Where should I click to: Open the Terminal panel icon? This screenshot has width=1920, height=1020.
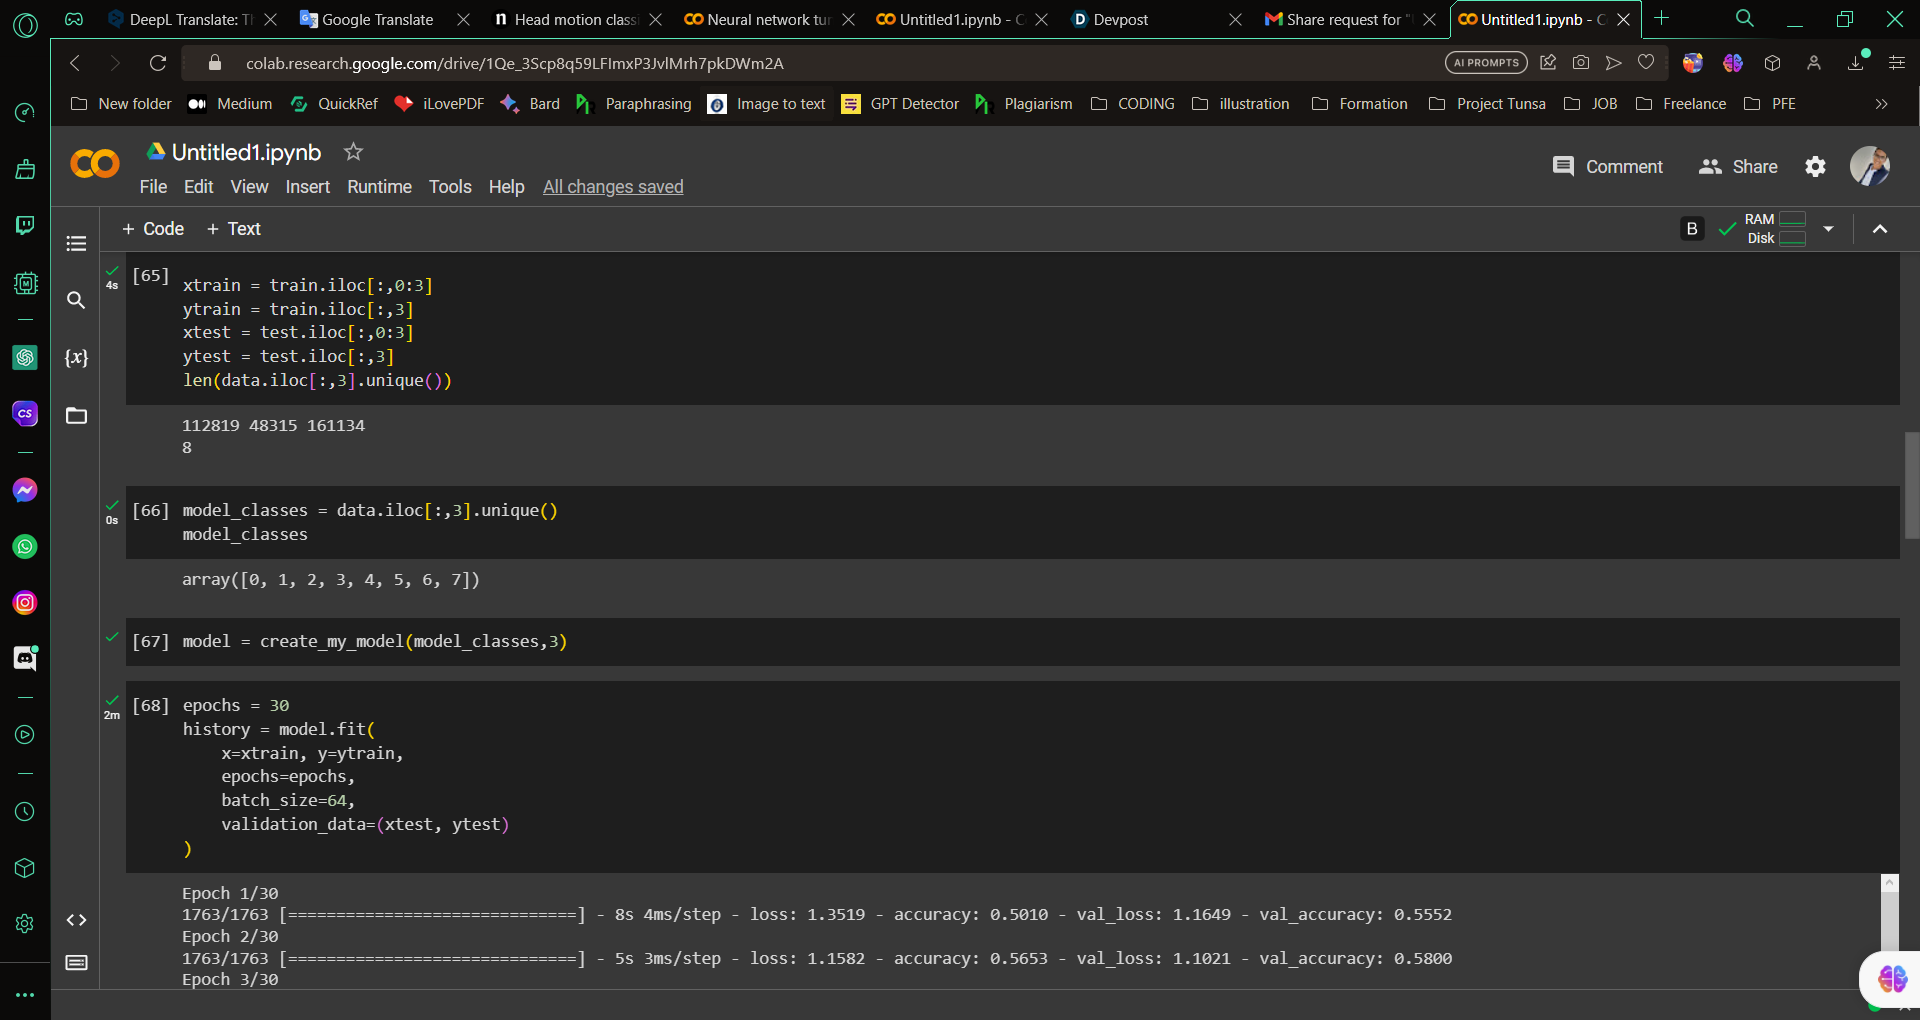76,963
